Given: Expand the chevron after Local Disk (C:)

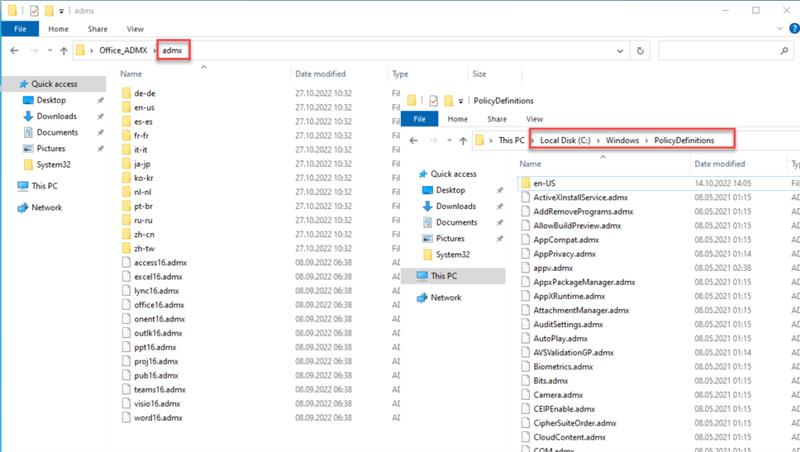Looking at the screenshot, I should (x=598, y=140).
